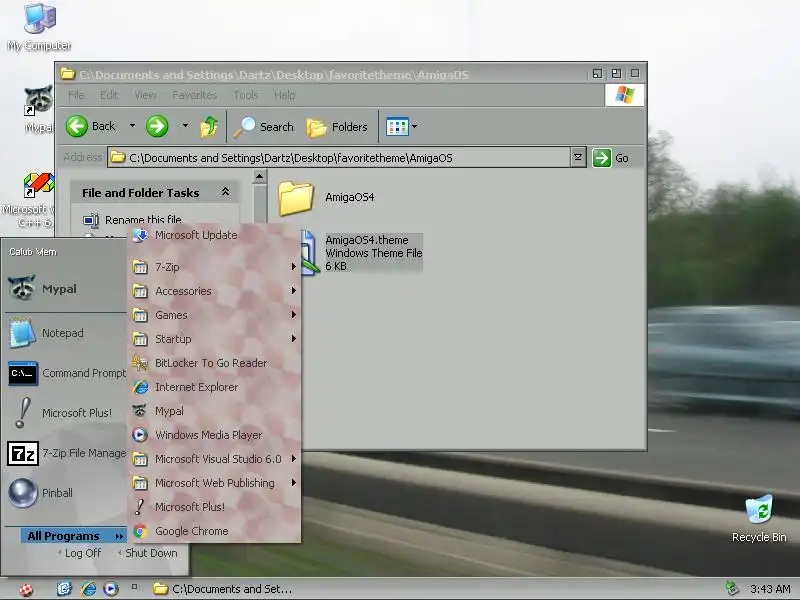Screen dimensions: 800x600
Task: Go up one folder level with Up icon
Action: [209, 127]
